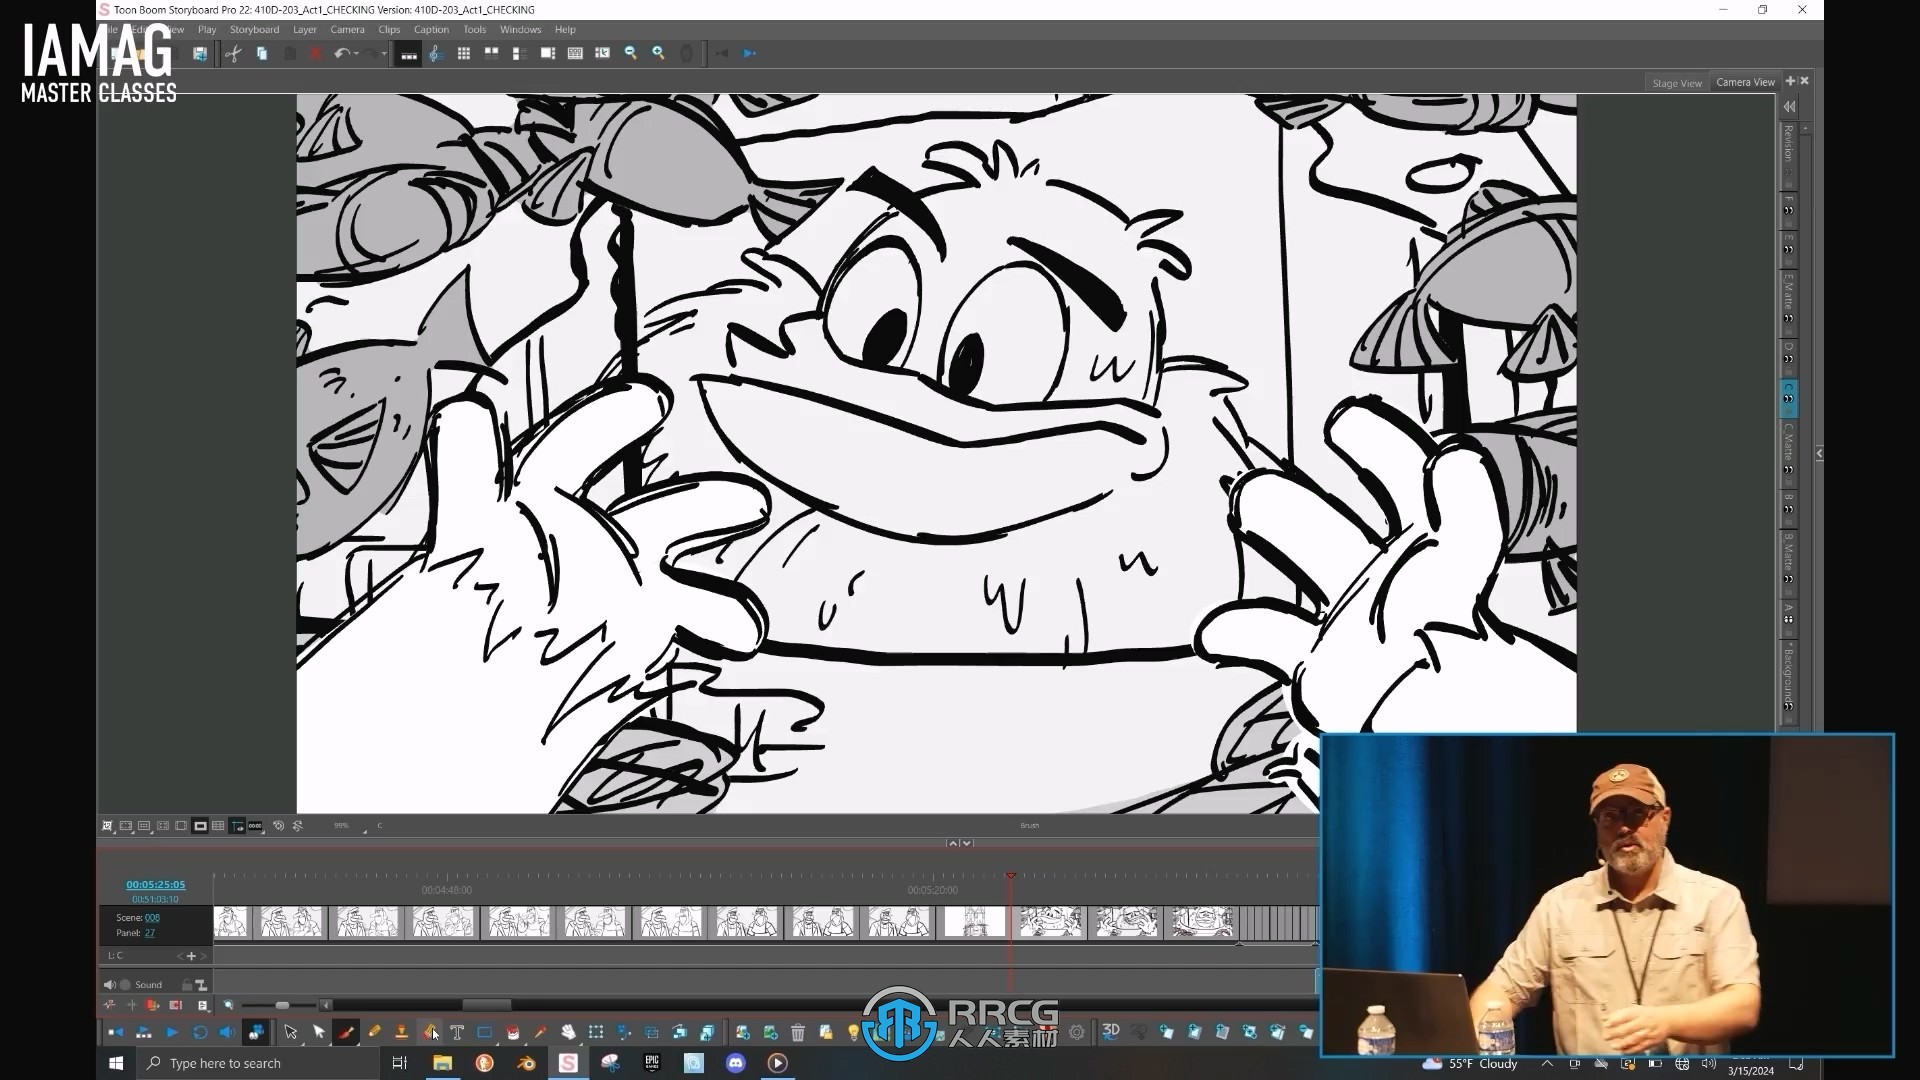Click the timeline Play button
The image size is (1920, 1080).
coord(172,1032)
